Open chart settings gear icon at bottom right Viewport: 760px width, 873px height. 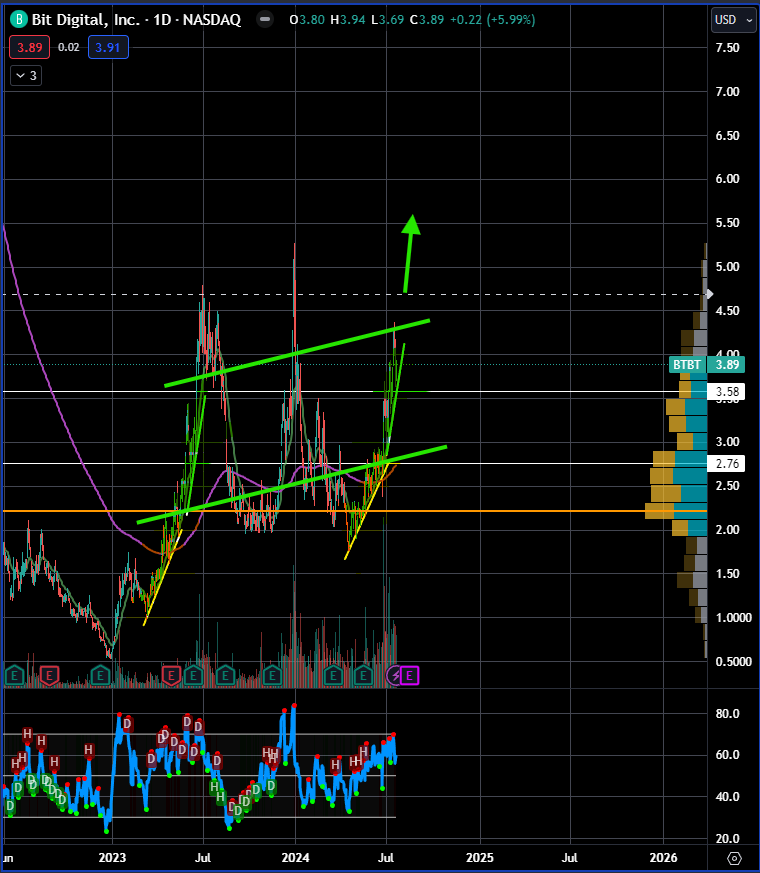tap(734, 858)
